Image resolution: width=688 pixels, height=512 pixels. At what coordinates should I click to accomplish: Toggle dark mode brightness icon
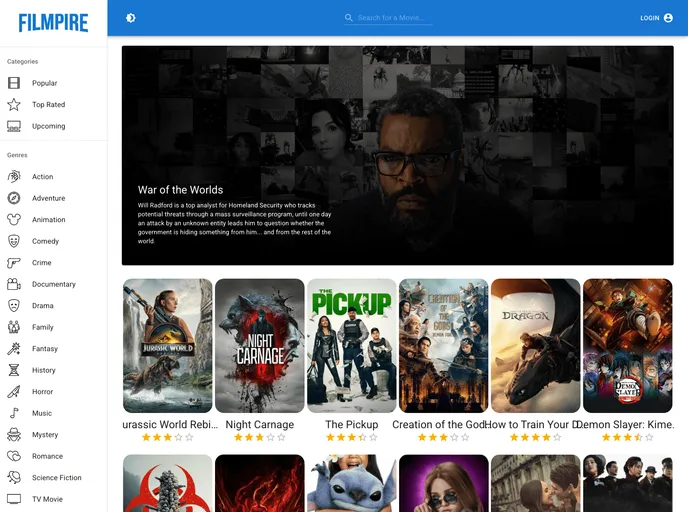(130, 18)
